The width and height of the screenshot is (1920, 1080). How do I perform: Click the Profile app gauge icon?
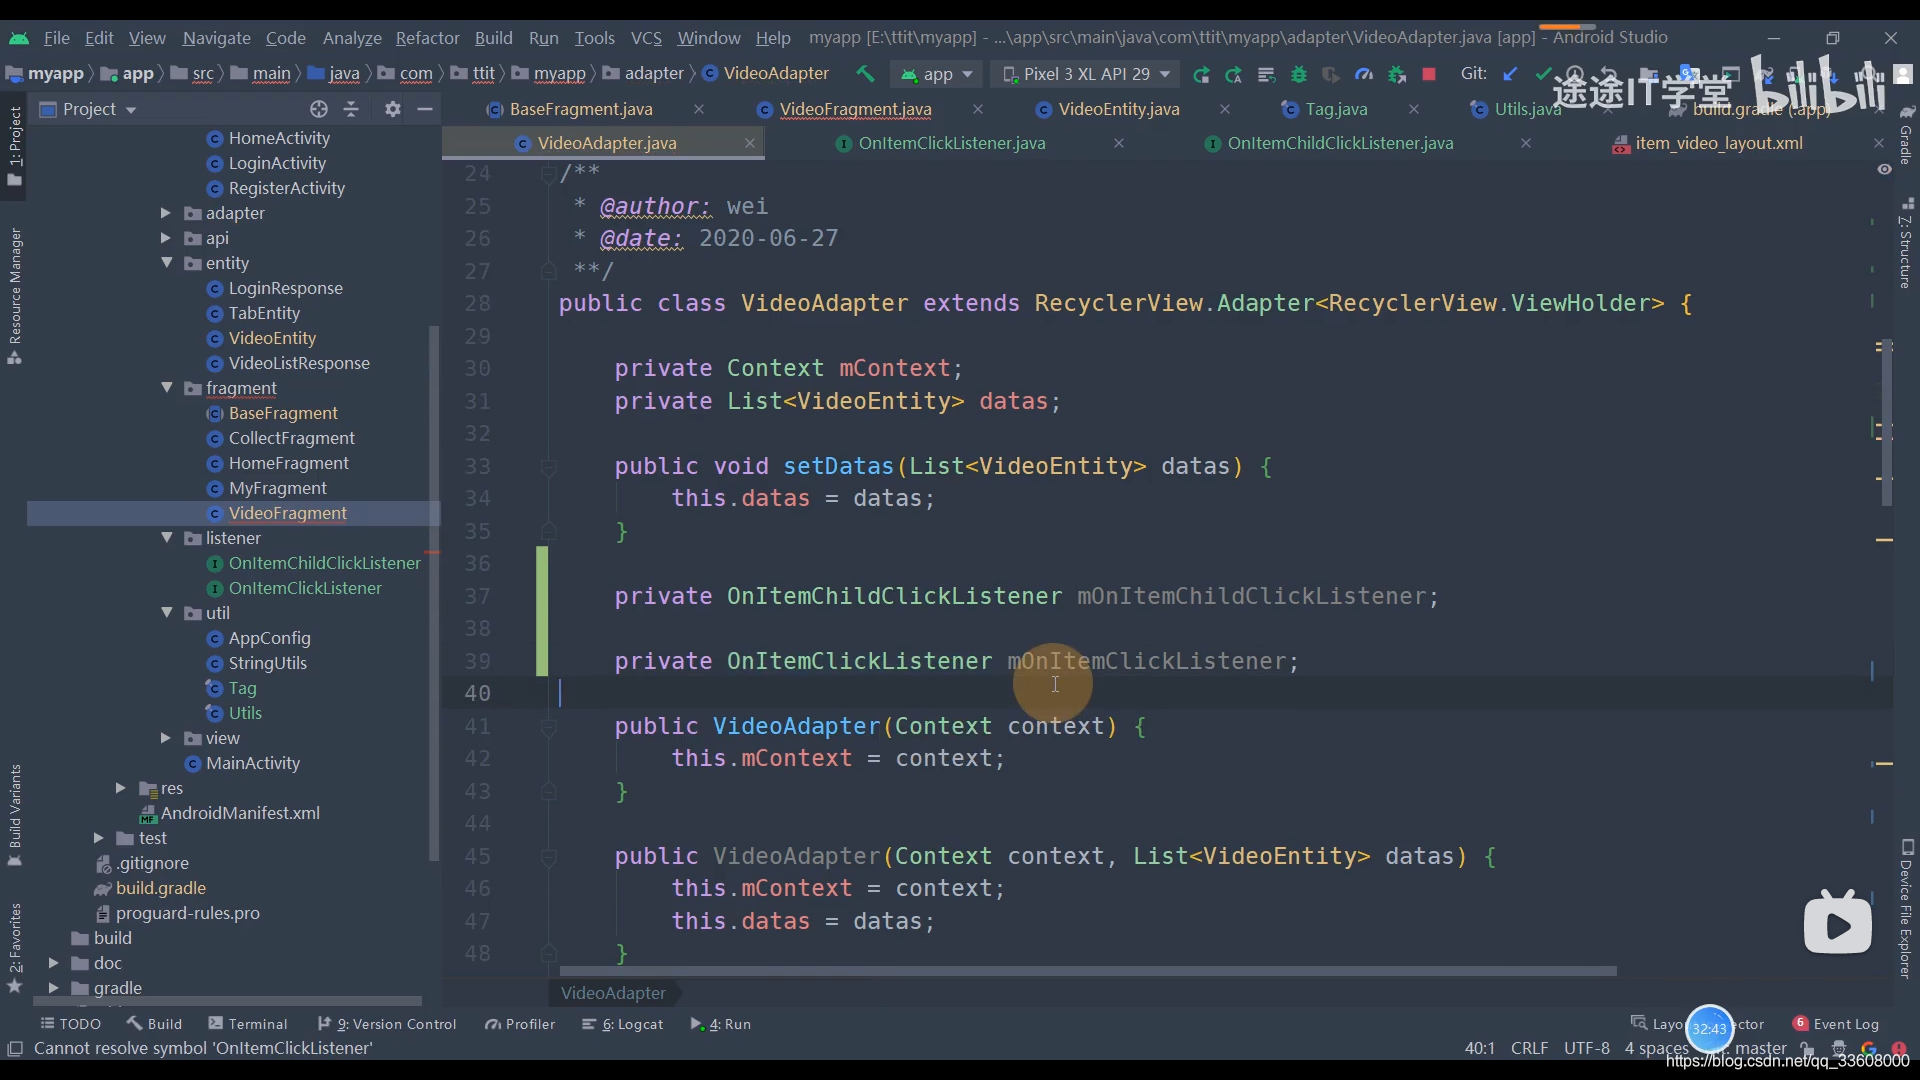1364,74
